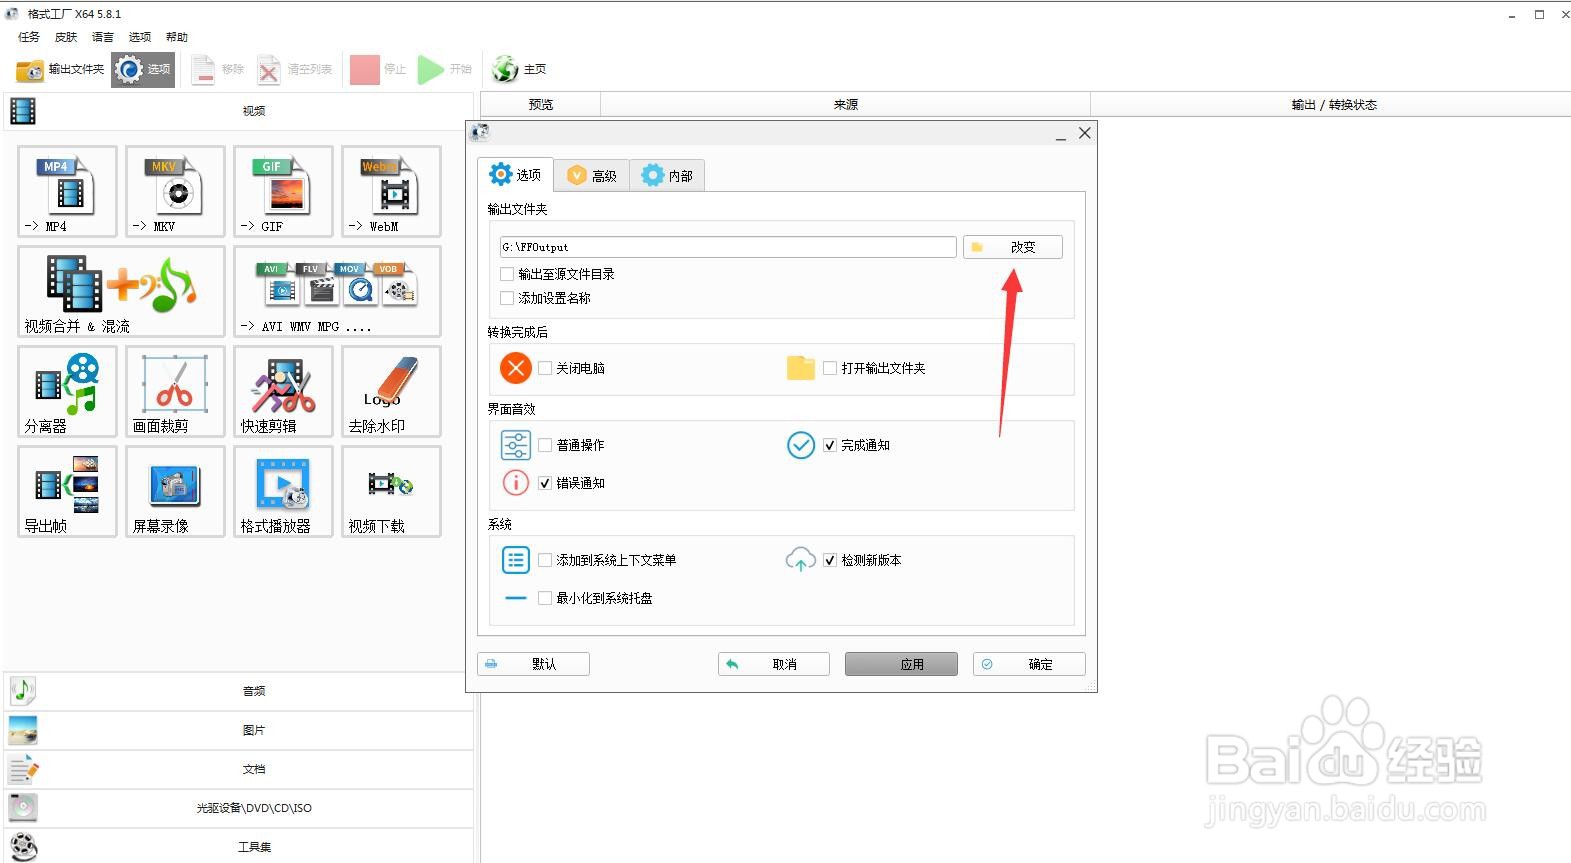Open the 视频下载 tool

tap(391, 491)
